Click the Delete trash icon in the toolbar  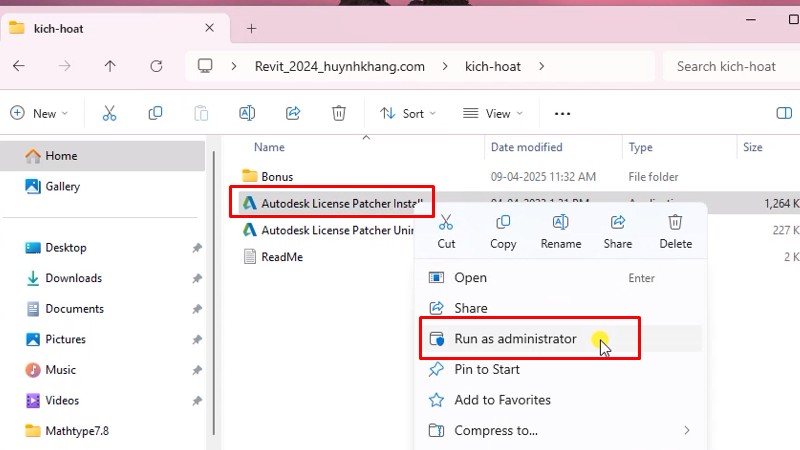[x=339, y=113]
